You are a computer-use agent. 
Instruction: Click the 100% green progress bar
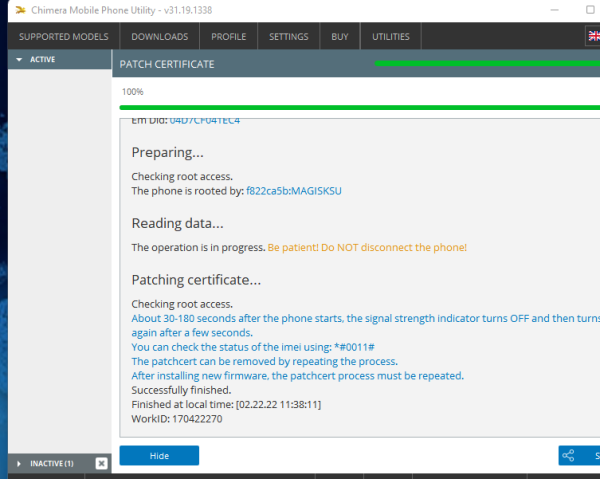360,108
